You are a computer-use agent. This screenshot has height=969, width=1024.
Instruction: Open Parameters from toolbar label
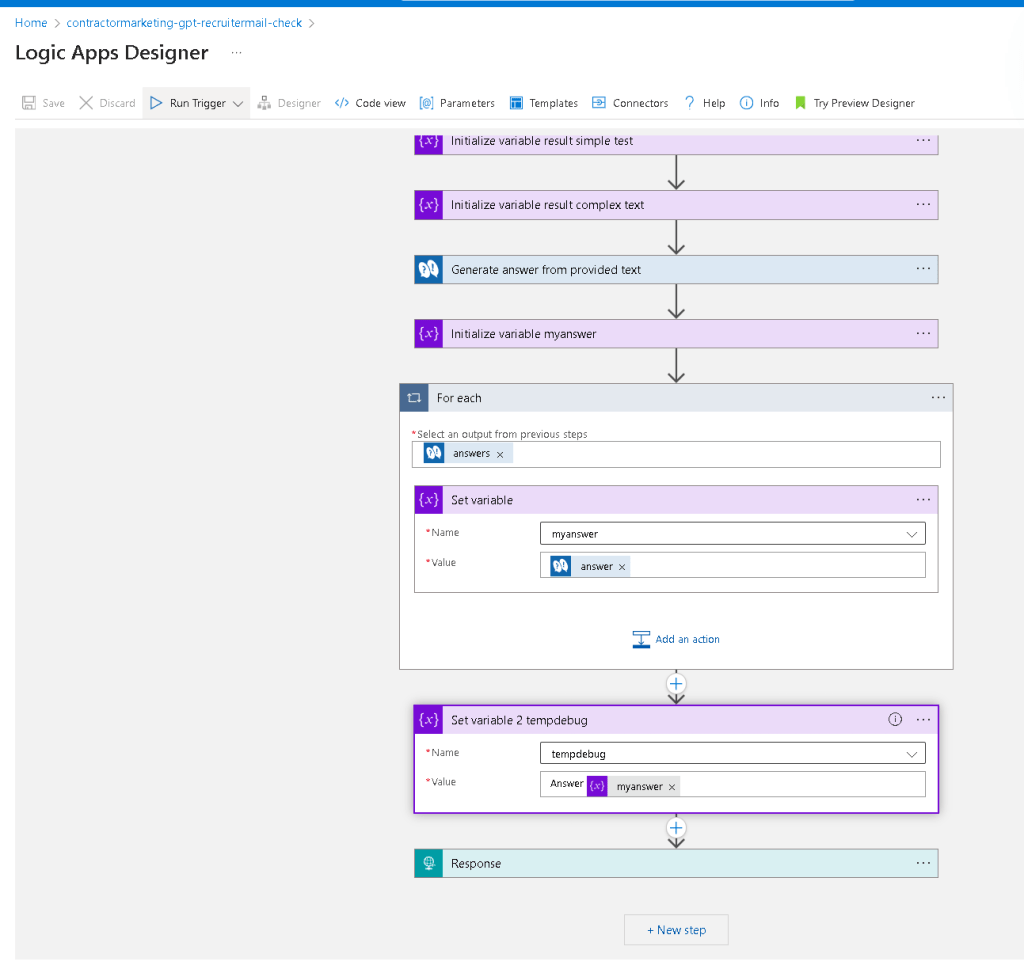click(x=468, y=103)
